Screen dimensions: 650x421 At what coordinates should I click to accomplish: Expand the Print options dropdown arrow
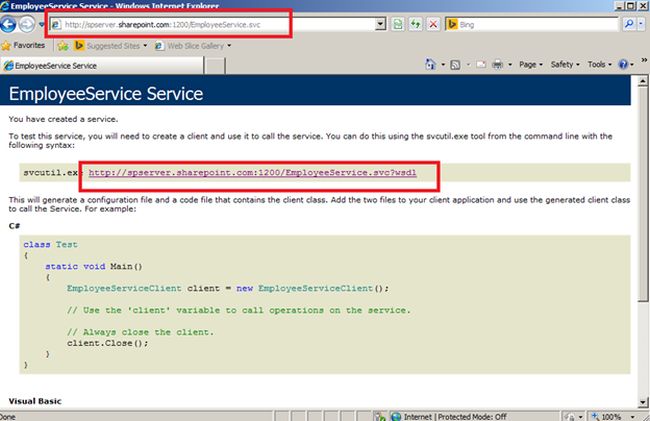pos(510,65)
